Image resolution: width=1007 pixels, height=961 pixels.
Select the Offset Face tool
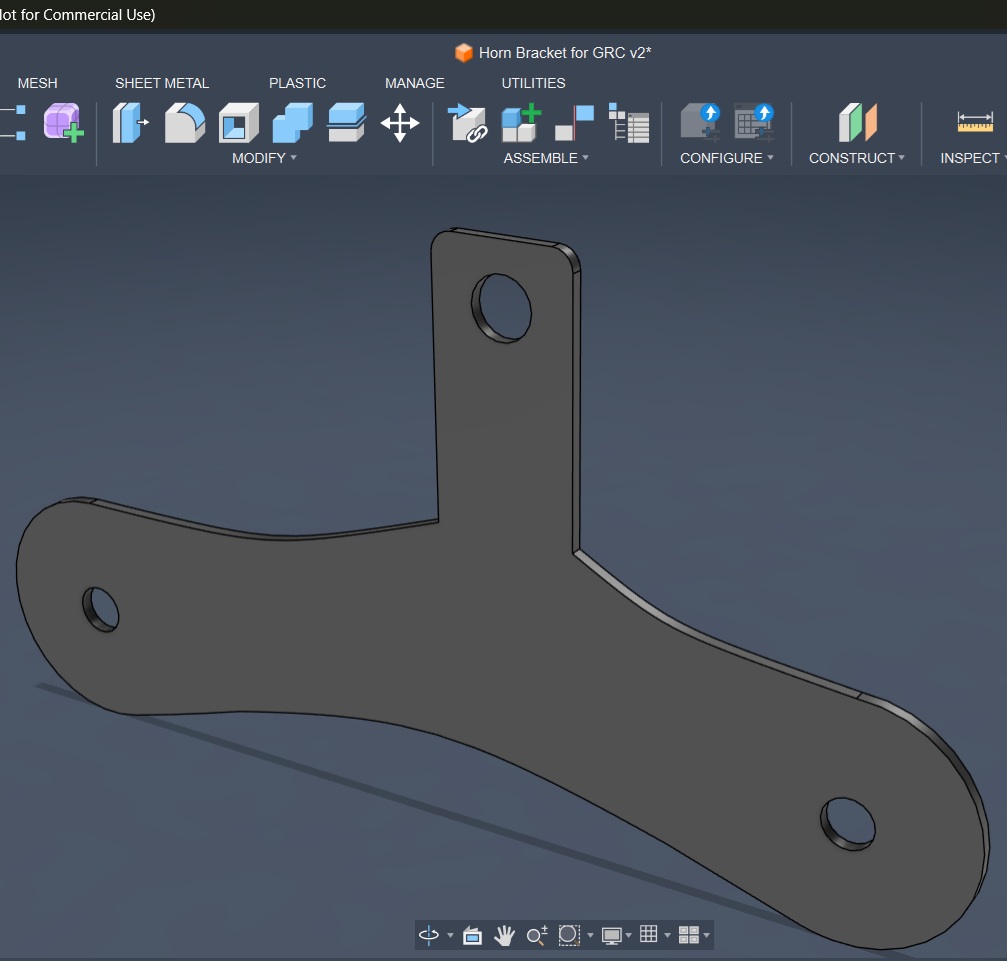click(x=346, y=123)
